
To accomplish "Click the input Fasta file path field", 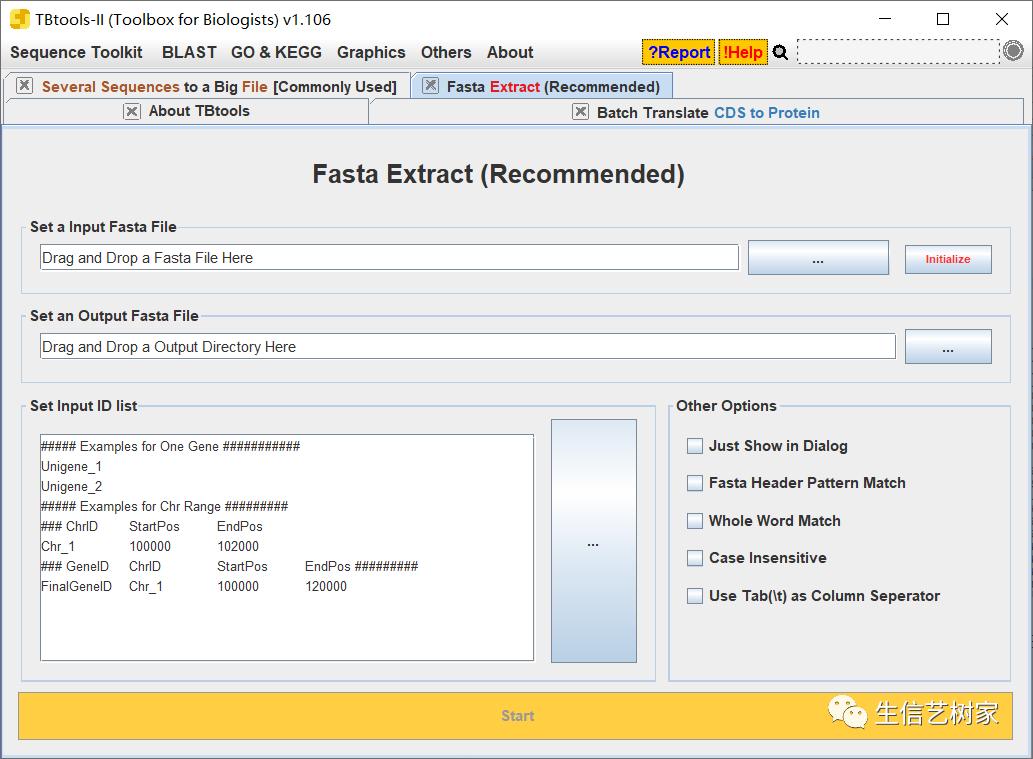I will pos(388,258).
